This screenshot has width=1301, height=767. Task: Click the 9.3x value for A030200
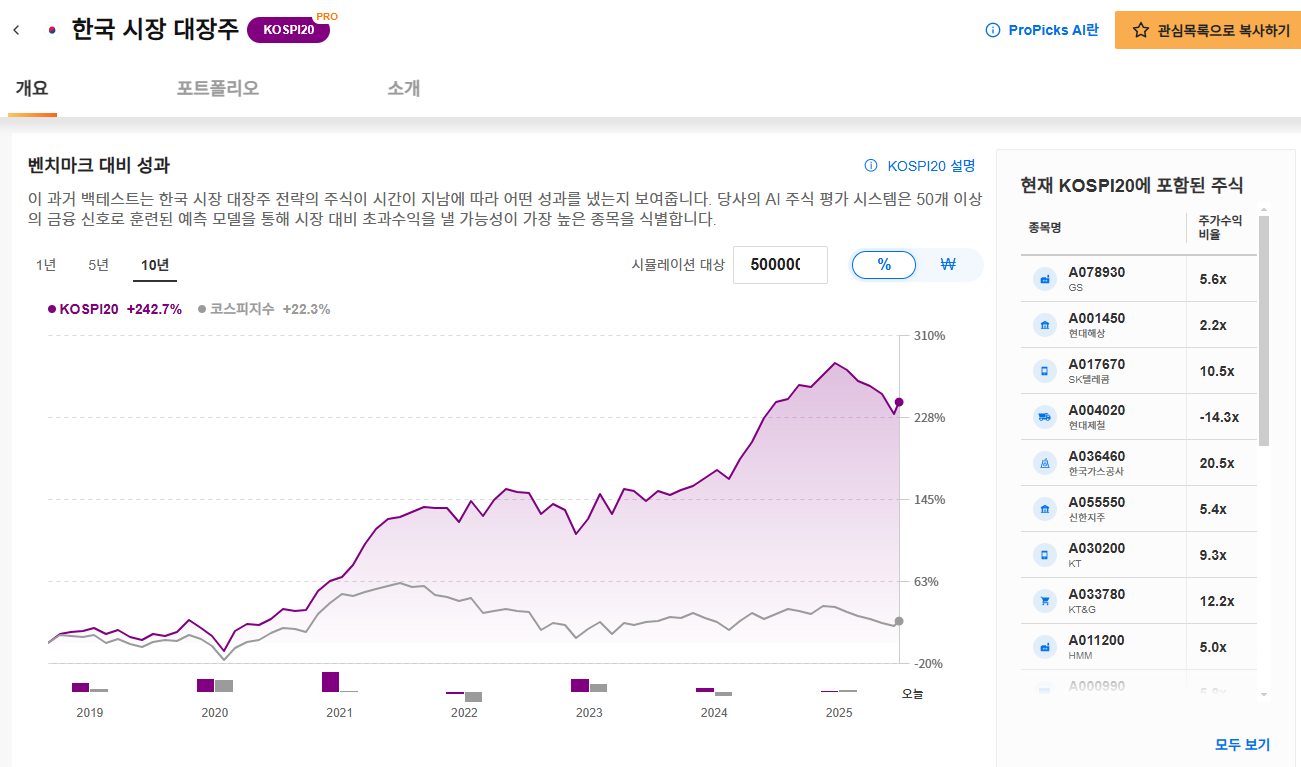point(1213,555)
